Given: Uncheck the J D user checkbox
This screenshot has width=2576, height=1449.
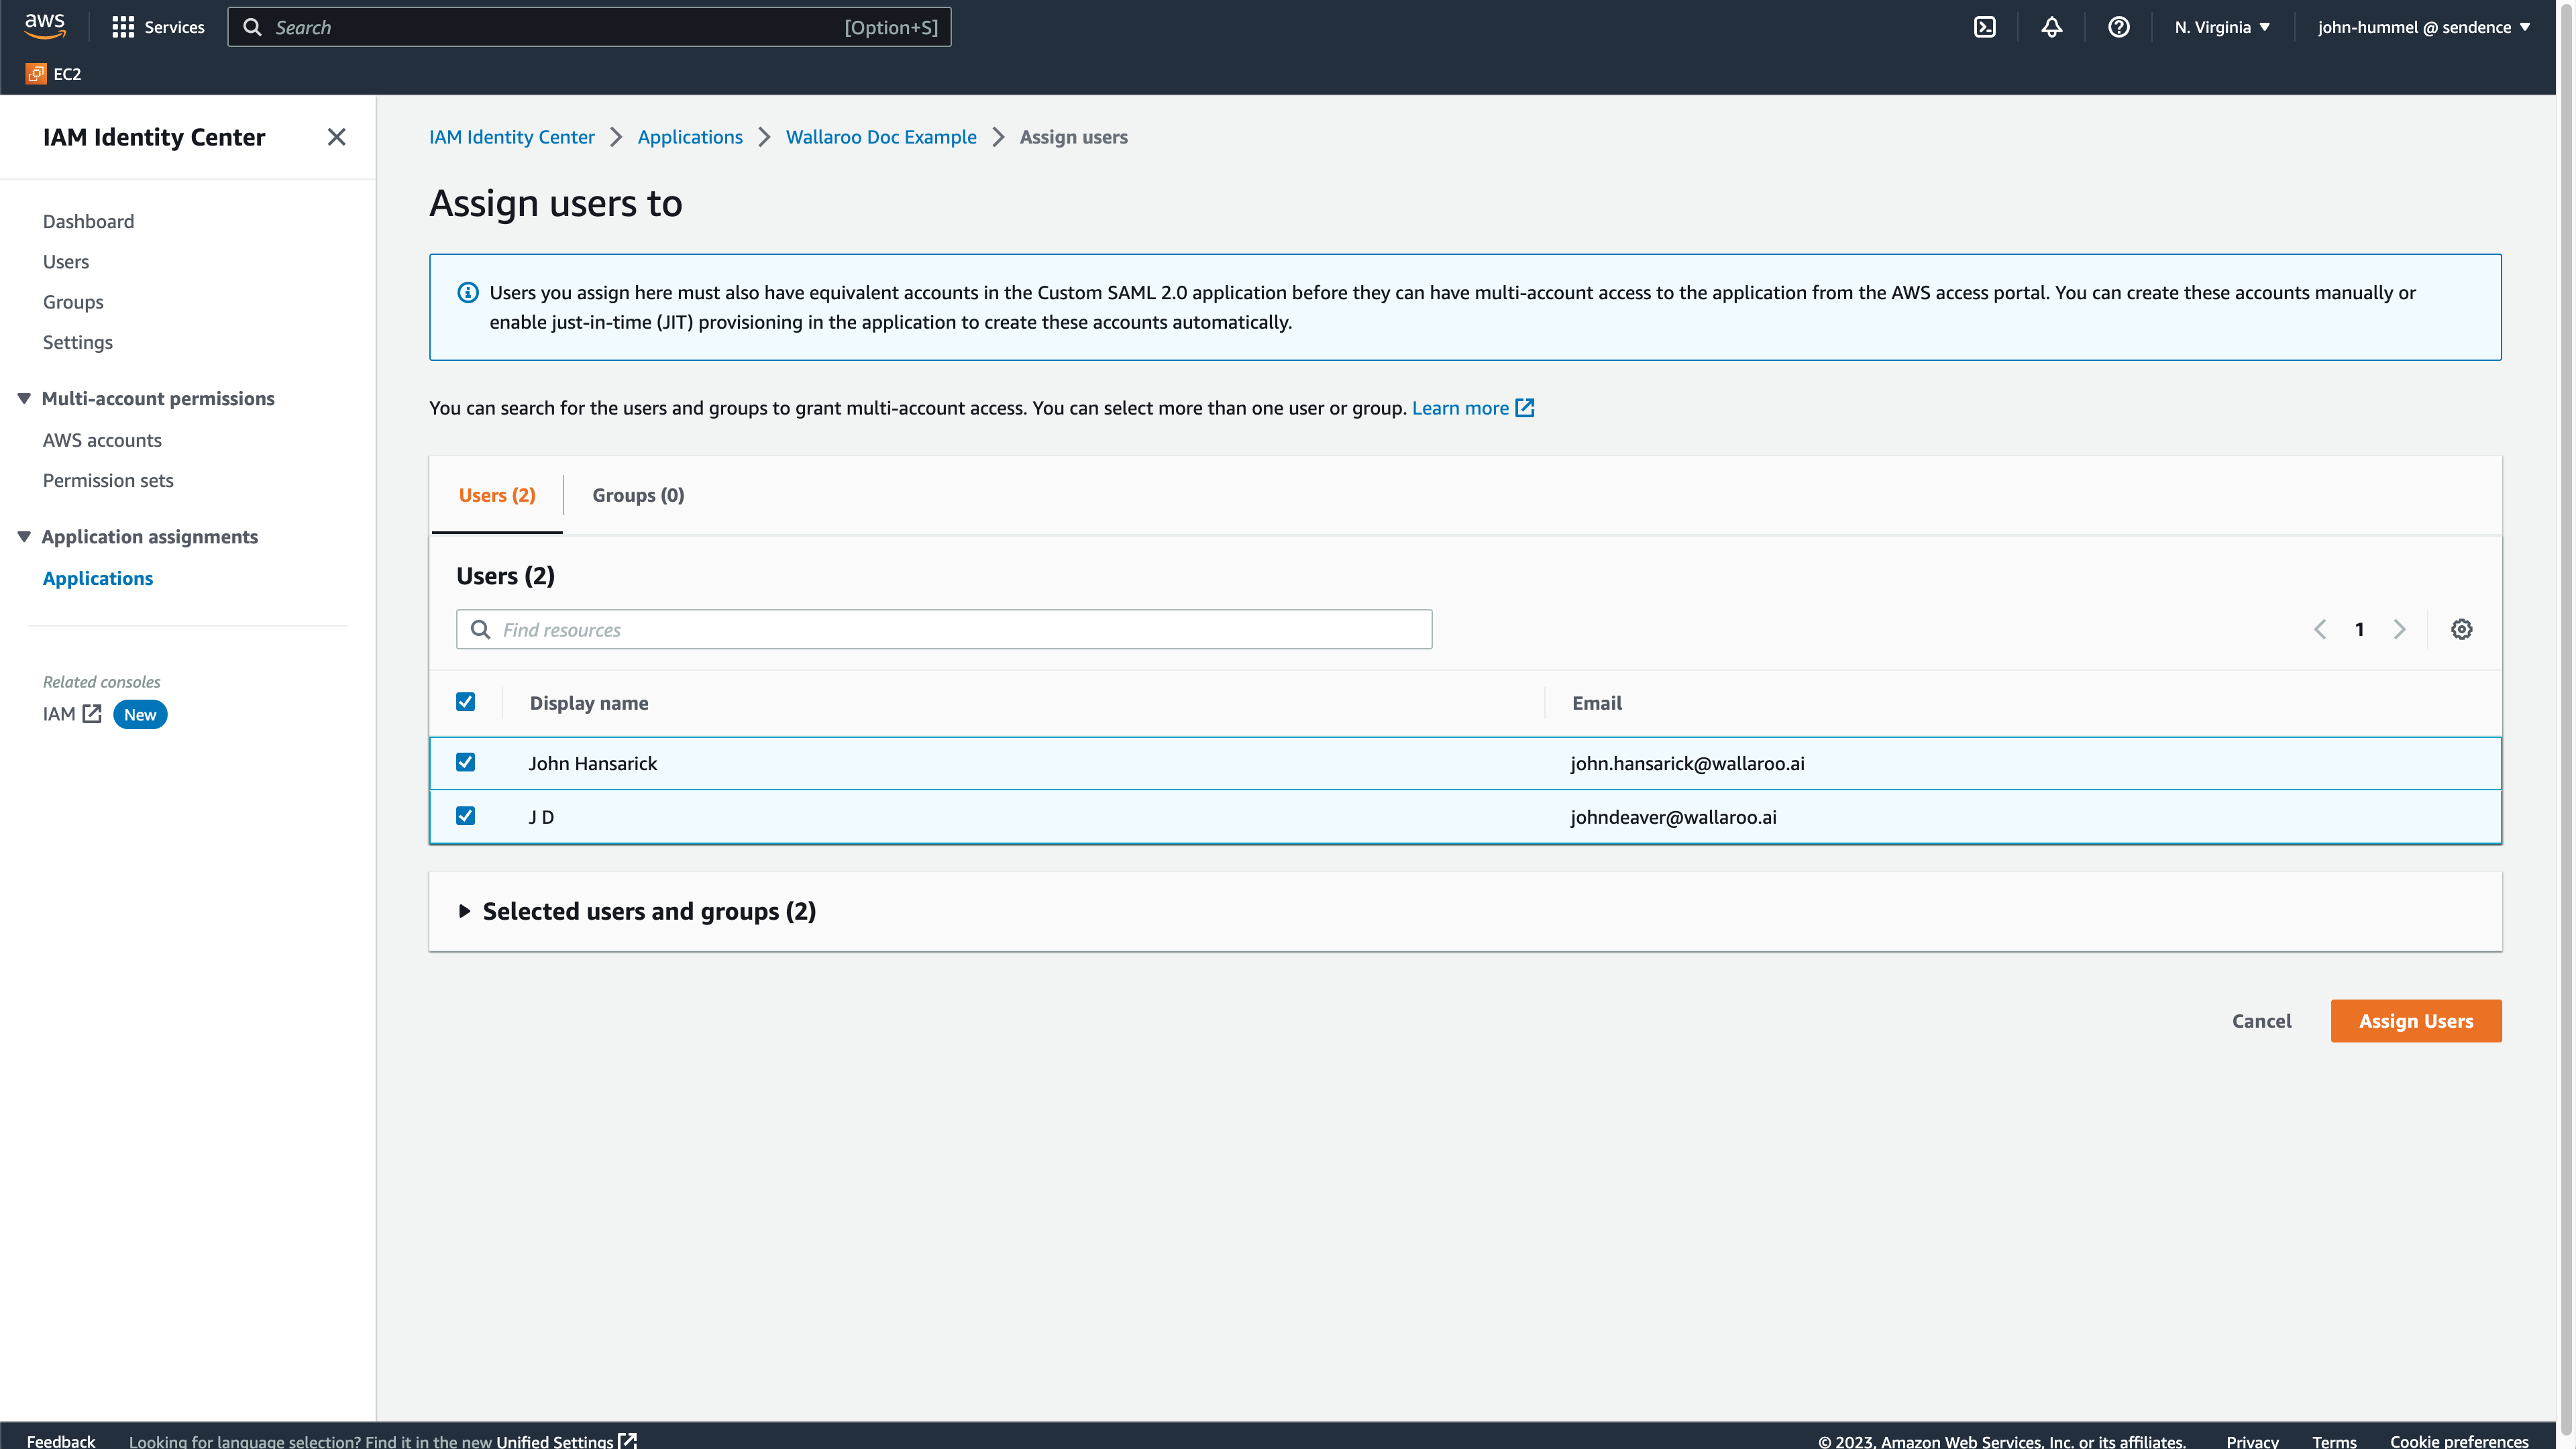Looking at the screenshot, I should pos(465,816).
